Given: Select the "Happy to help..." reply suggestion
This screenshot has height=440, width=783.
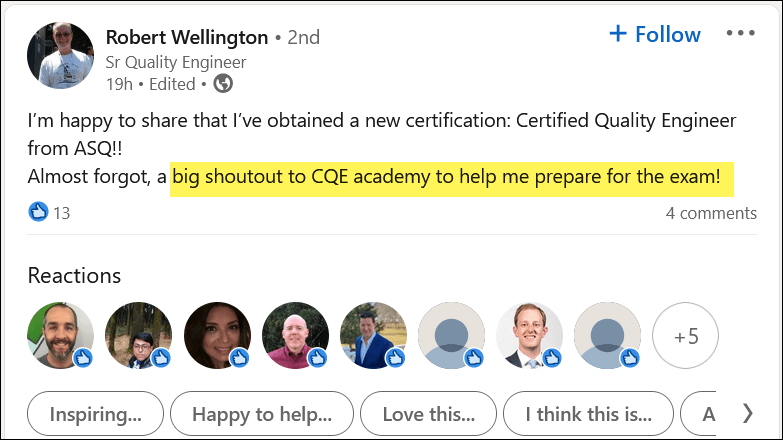Looking at the screenshot, I should [262, 413].
